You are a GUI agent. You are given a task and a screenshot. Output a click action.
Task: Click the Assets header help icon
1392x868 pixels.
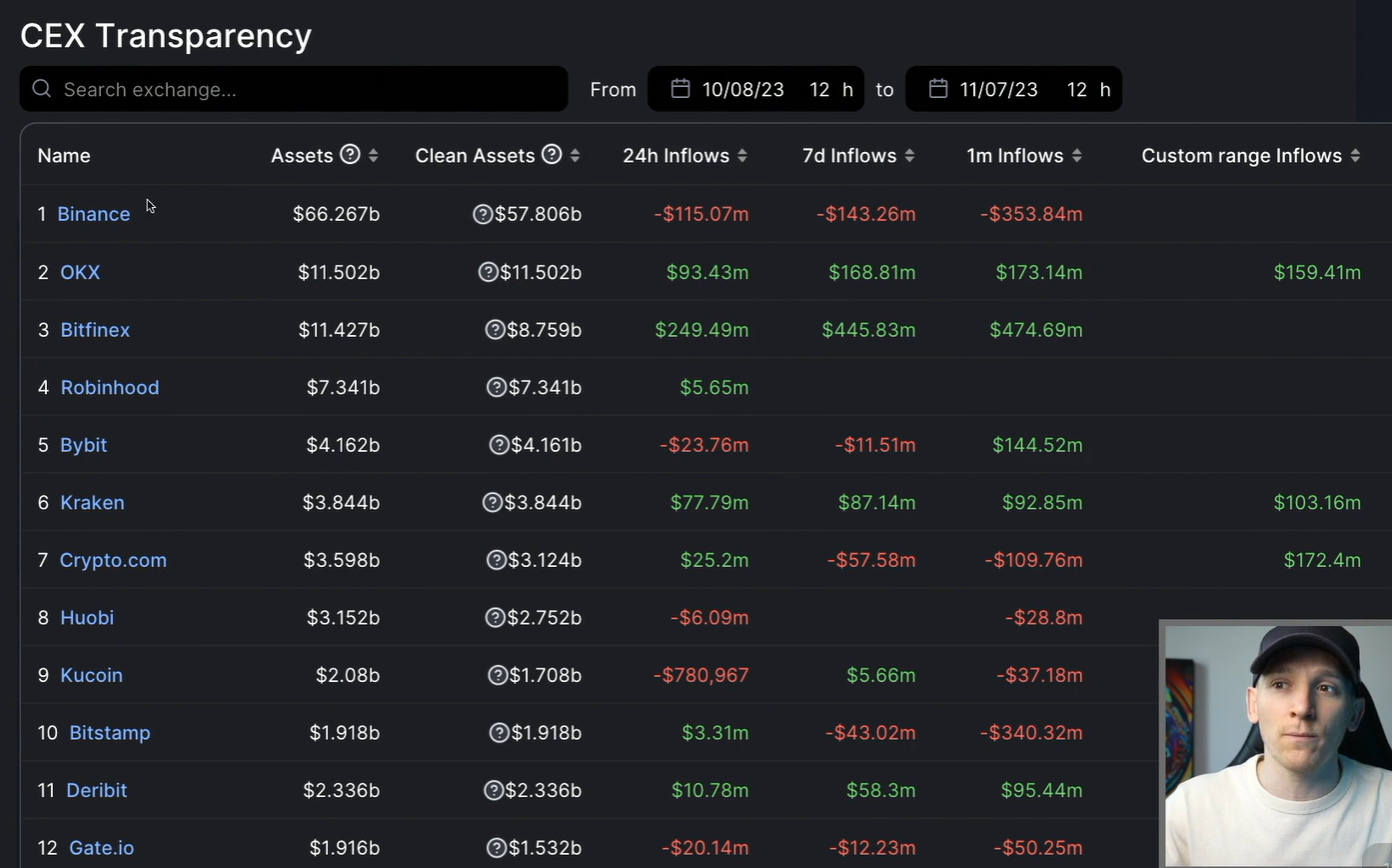[x=350, y=154]
